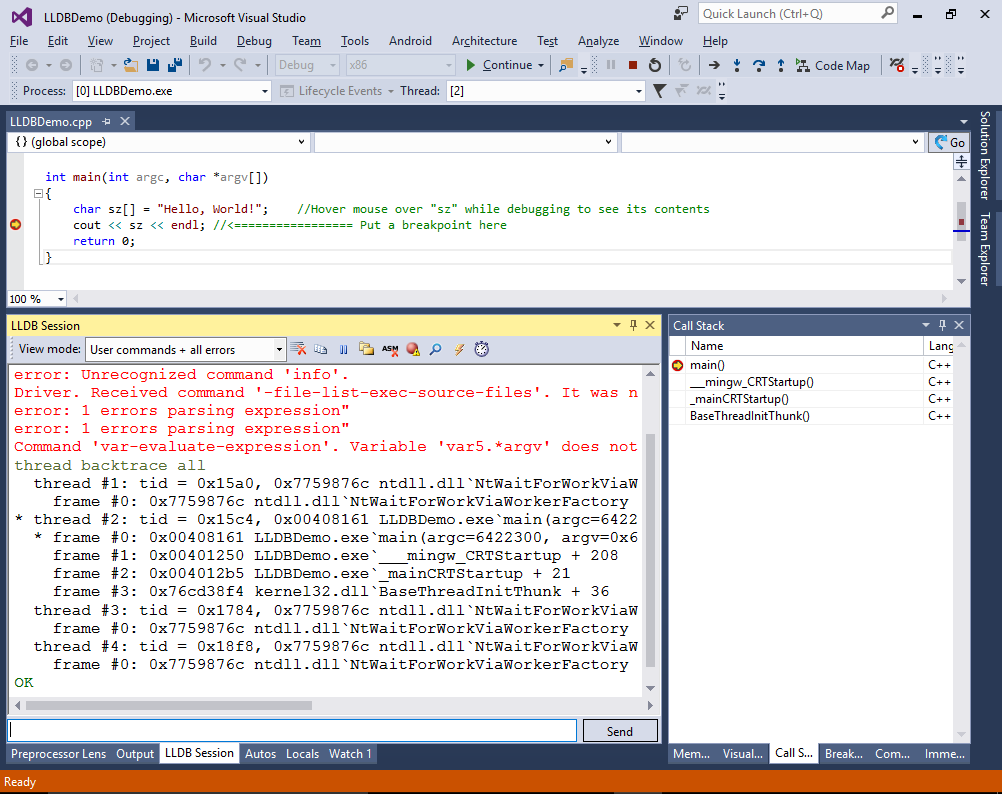Screen dimensions: 1002x794
Task: Select the BaseThreadInitThunk() call stack row
Action: (810, 416)
